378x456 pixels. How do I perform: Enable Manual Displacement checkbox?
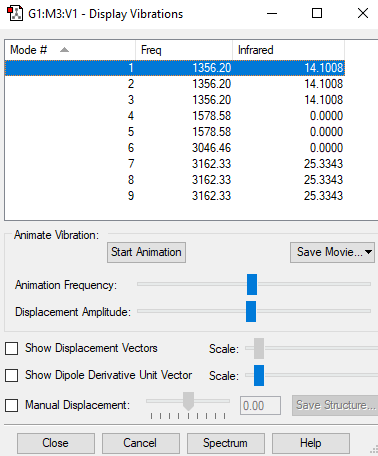tap(12, 405)
